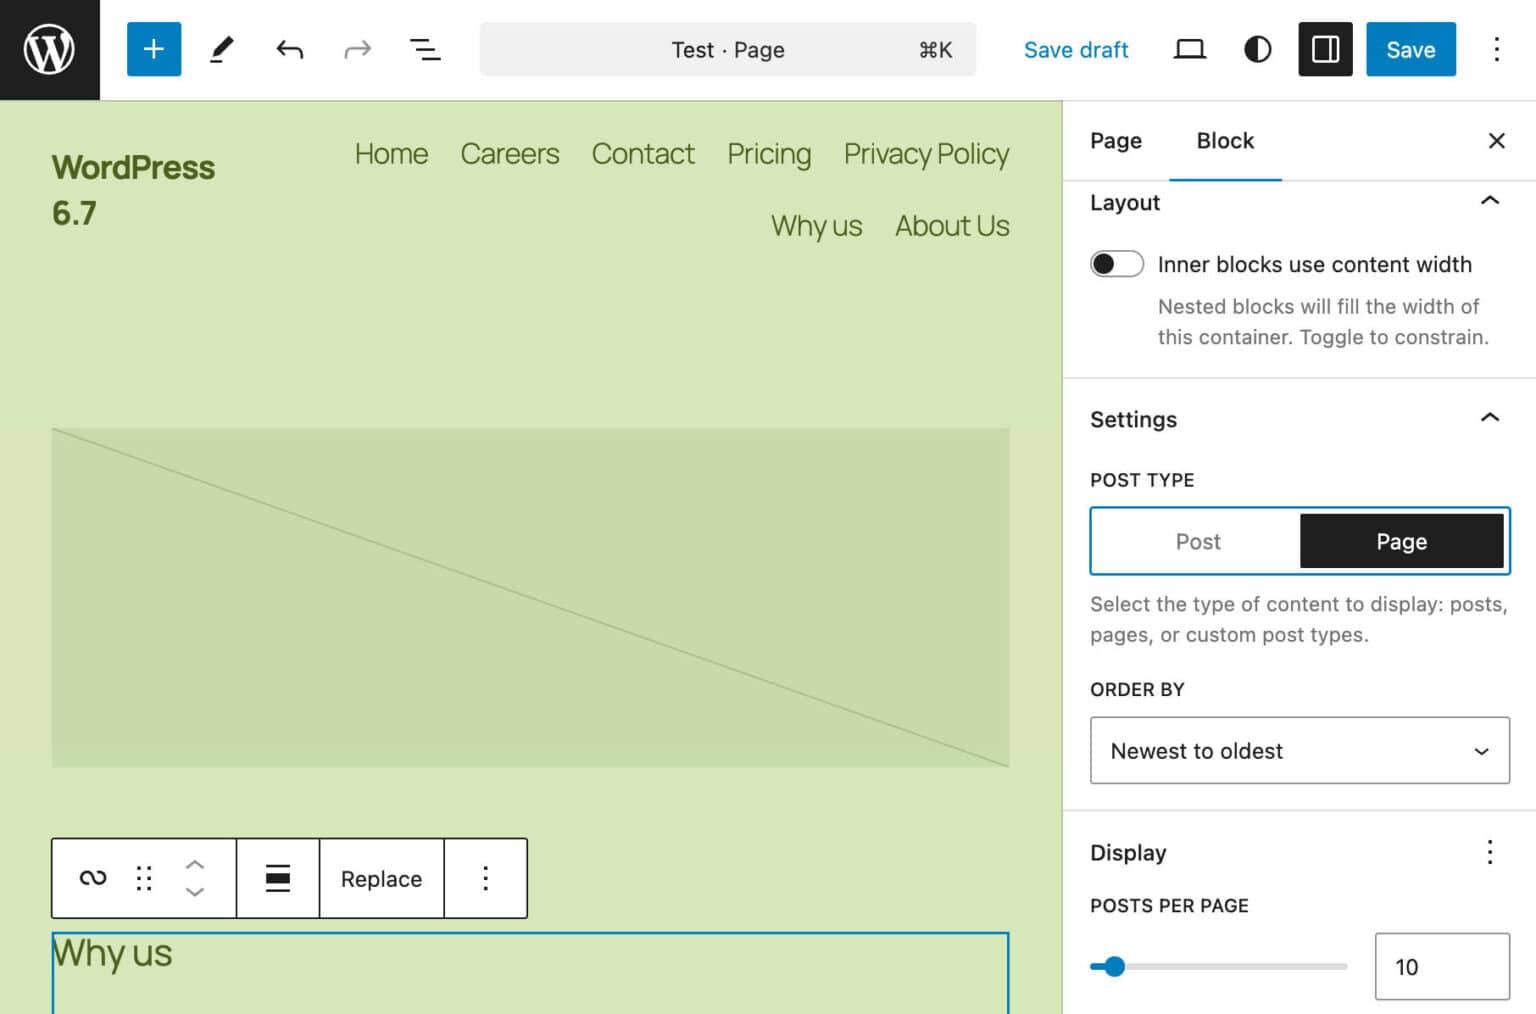Open the Newest to oldest dropdown

pyautogui.click(x=1298, y=751)
